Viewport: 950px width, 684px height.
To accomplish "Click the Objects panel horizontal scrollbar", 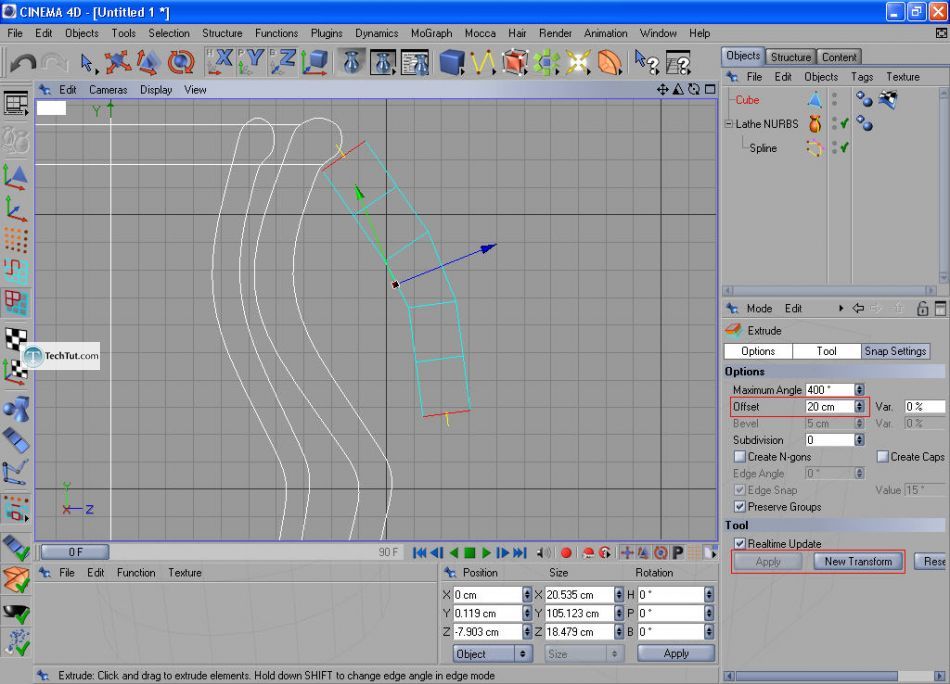I will (x=832, y=290).
